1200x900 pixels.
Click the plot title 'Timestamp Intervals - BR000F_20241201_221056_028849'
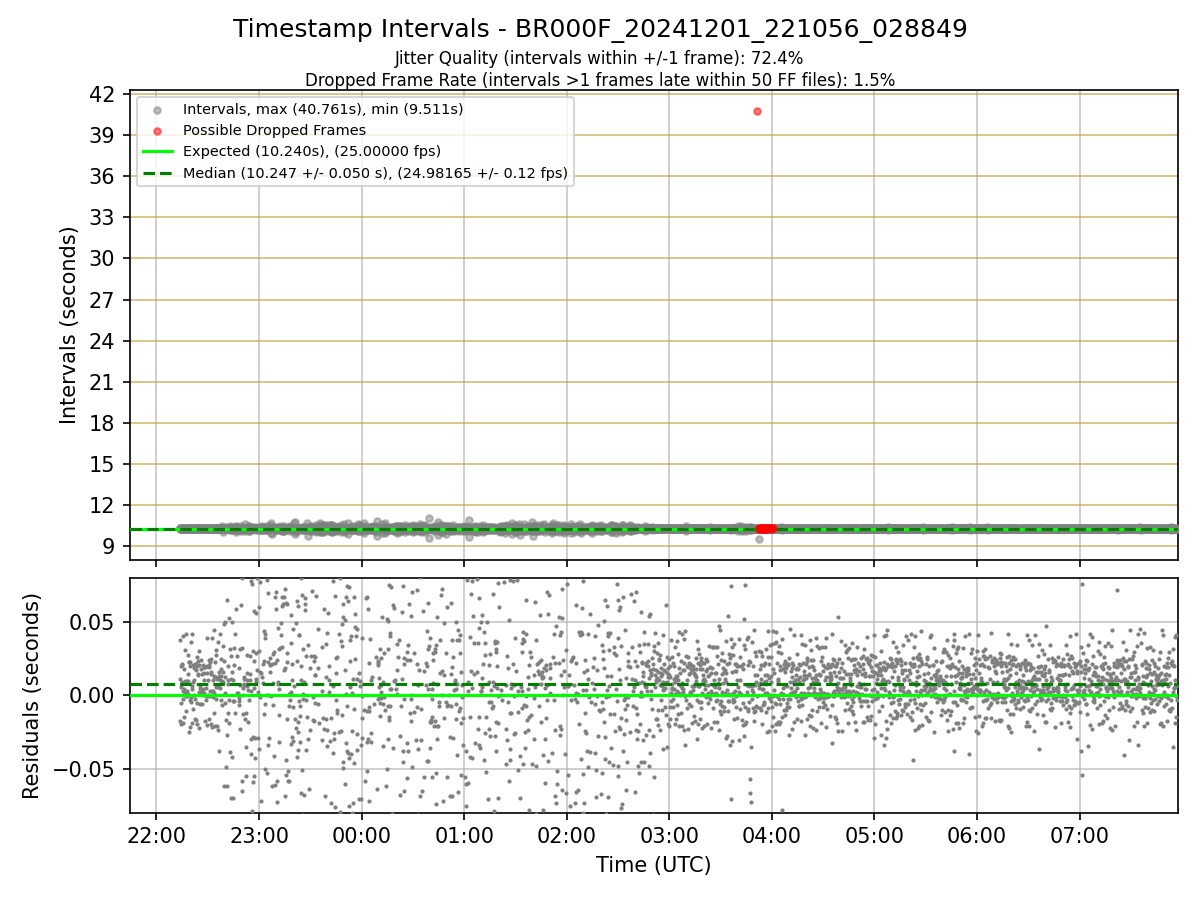coord(600,29)
